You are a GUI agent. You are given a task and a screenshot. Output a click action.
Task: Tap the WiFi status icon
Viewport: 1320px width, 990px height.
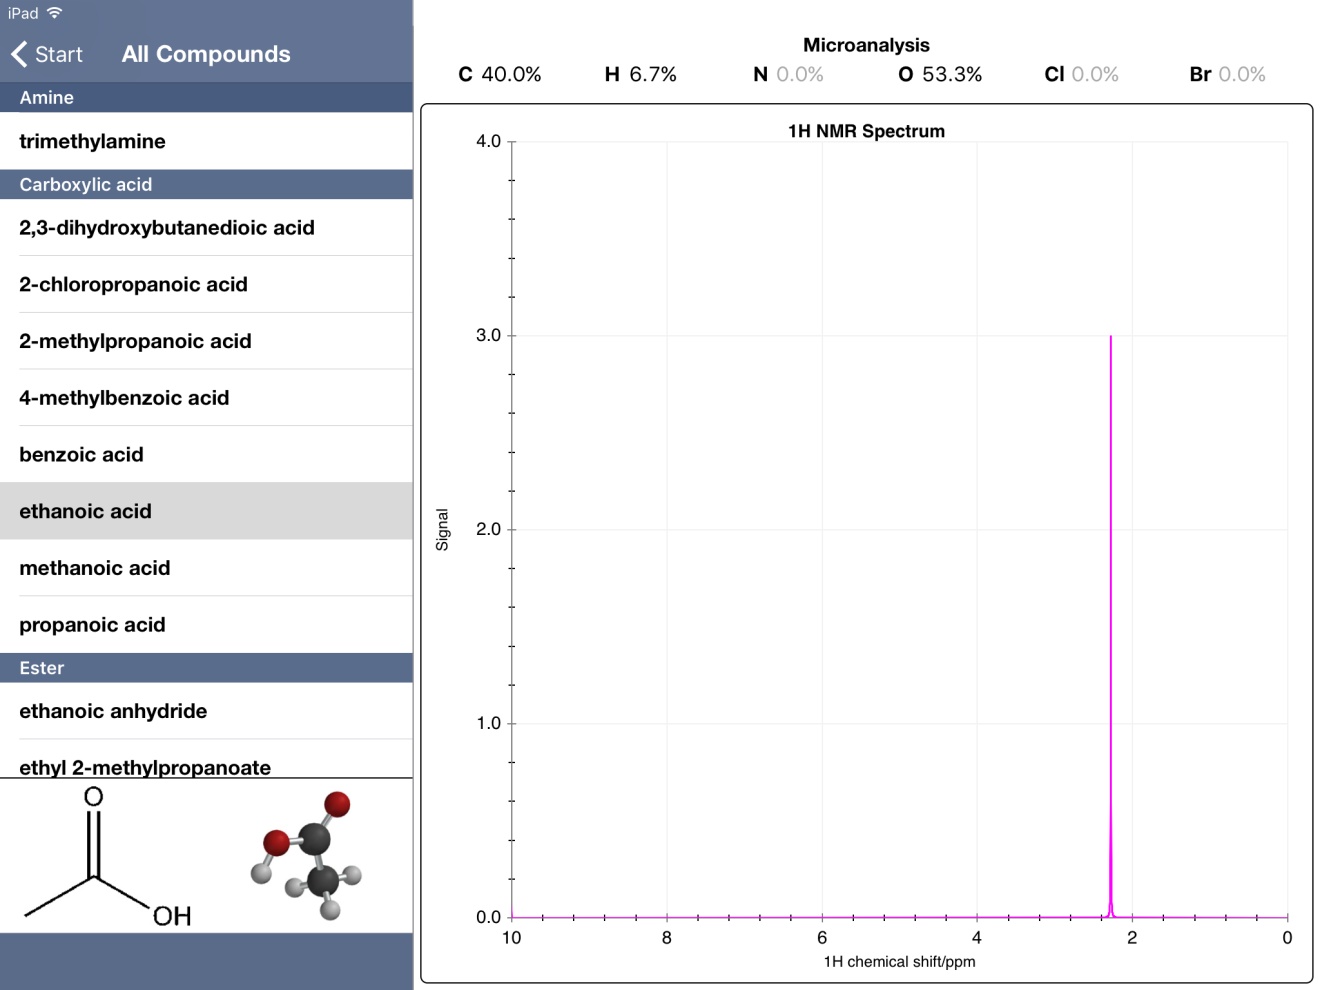pyautogui.click(x=55, y=13)
